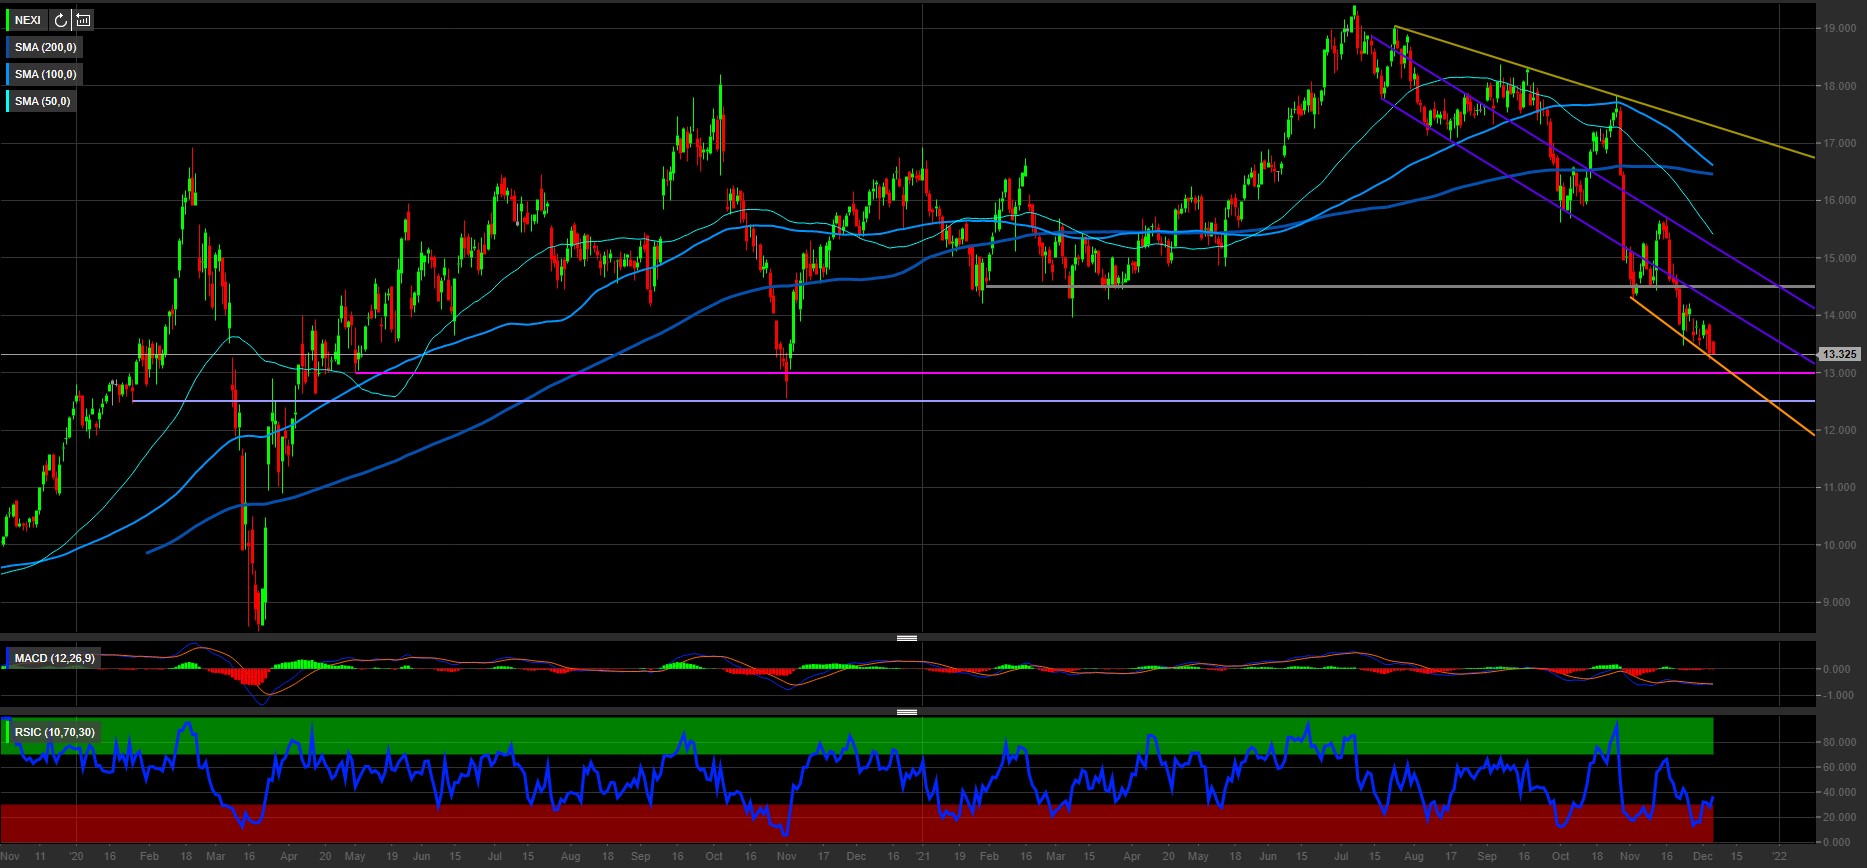Image resolution: width=1867 pixels, height=868 pixels.
Task: Click the chart reset icon beside the refresh arrow
Action: tap(83, 20)
